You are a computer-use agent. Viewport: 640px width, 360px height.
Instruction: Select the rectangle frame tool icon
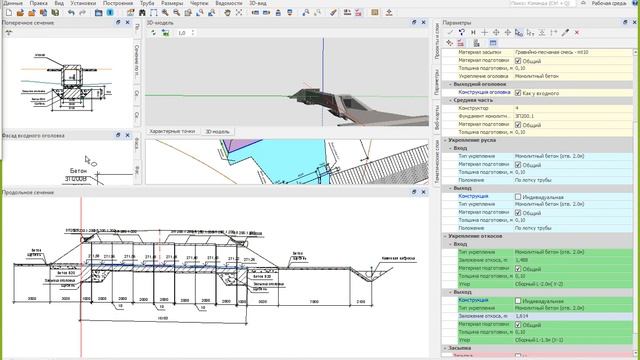pyautogui.click(x=153, y=13)
